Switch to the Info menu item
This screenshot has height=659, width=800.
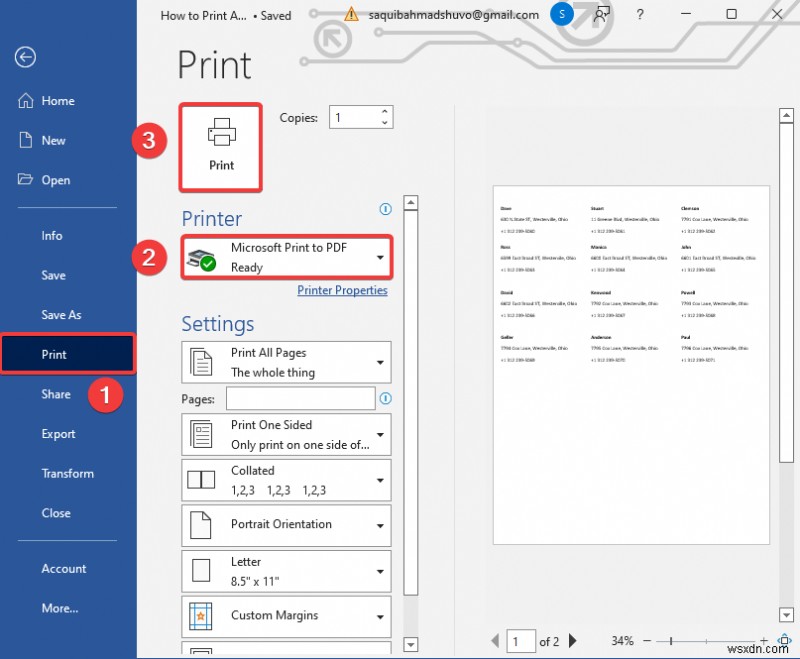coord(52,235)
